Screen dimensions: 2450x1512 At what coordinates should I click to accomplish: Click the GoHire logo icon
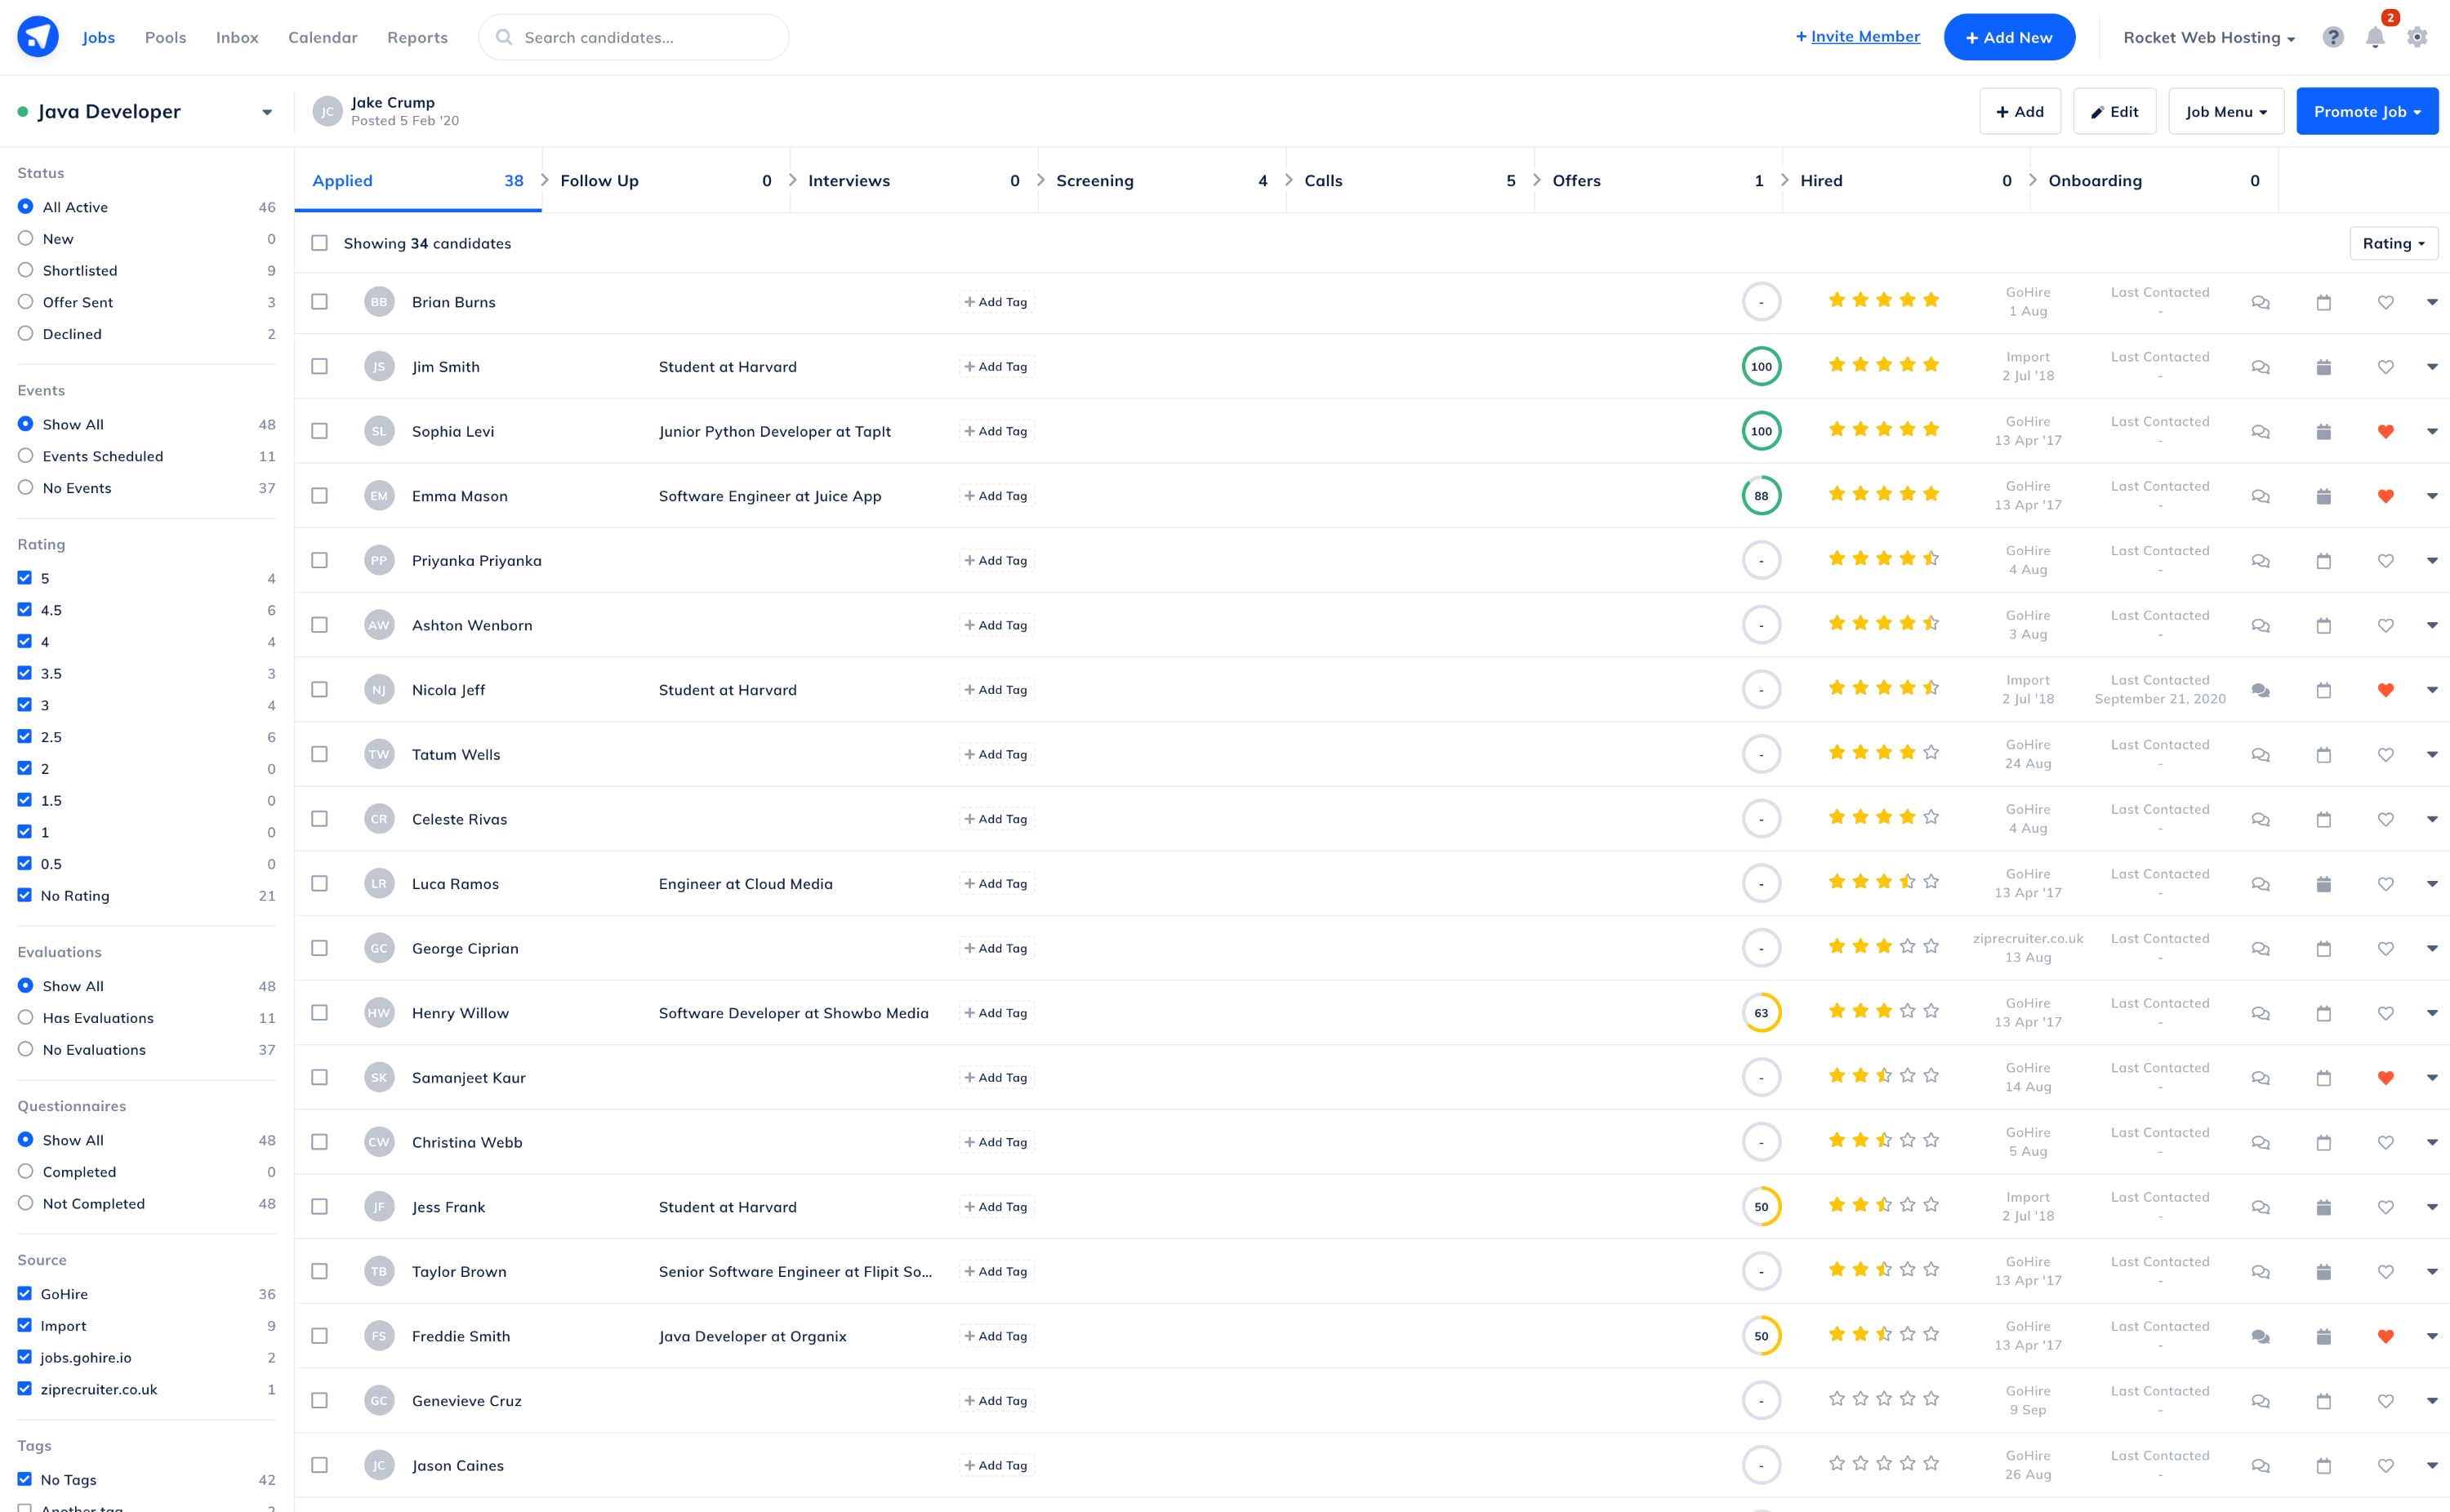coord(38,37)
